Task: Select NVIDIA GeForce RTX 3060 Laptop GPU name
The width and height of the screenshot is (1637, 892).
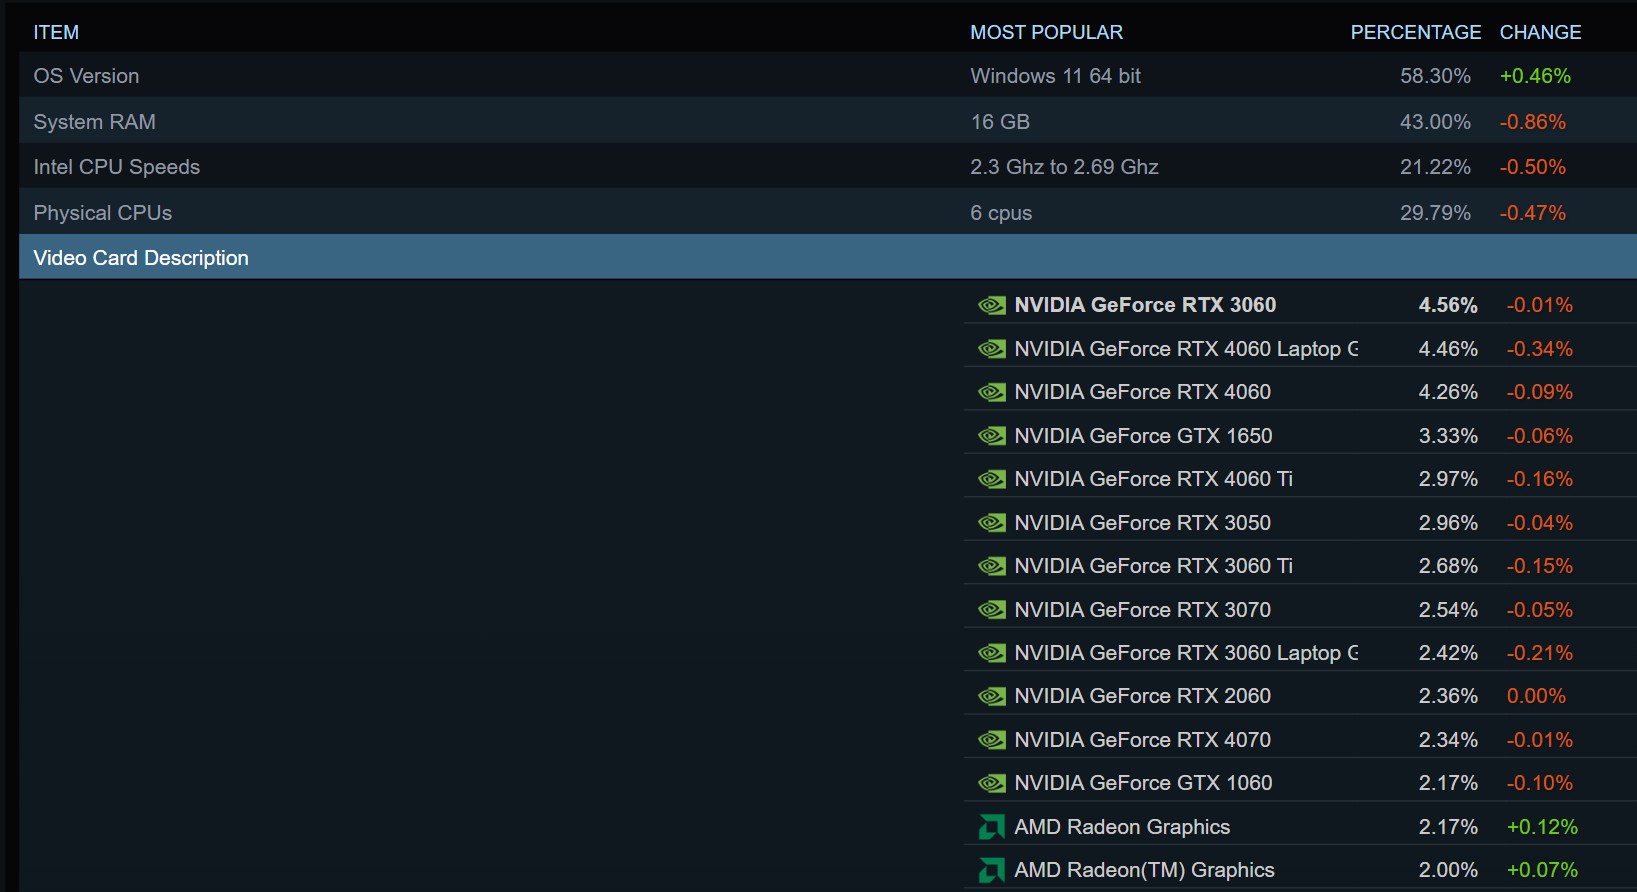Action: click(1186, 653)
